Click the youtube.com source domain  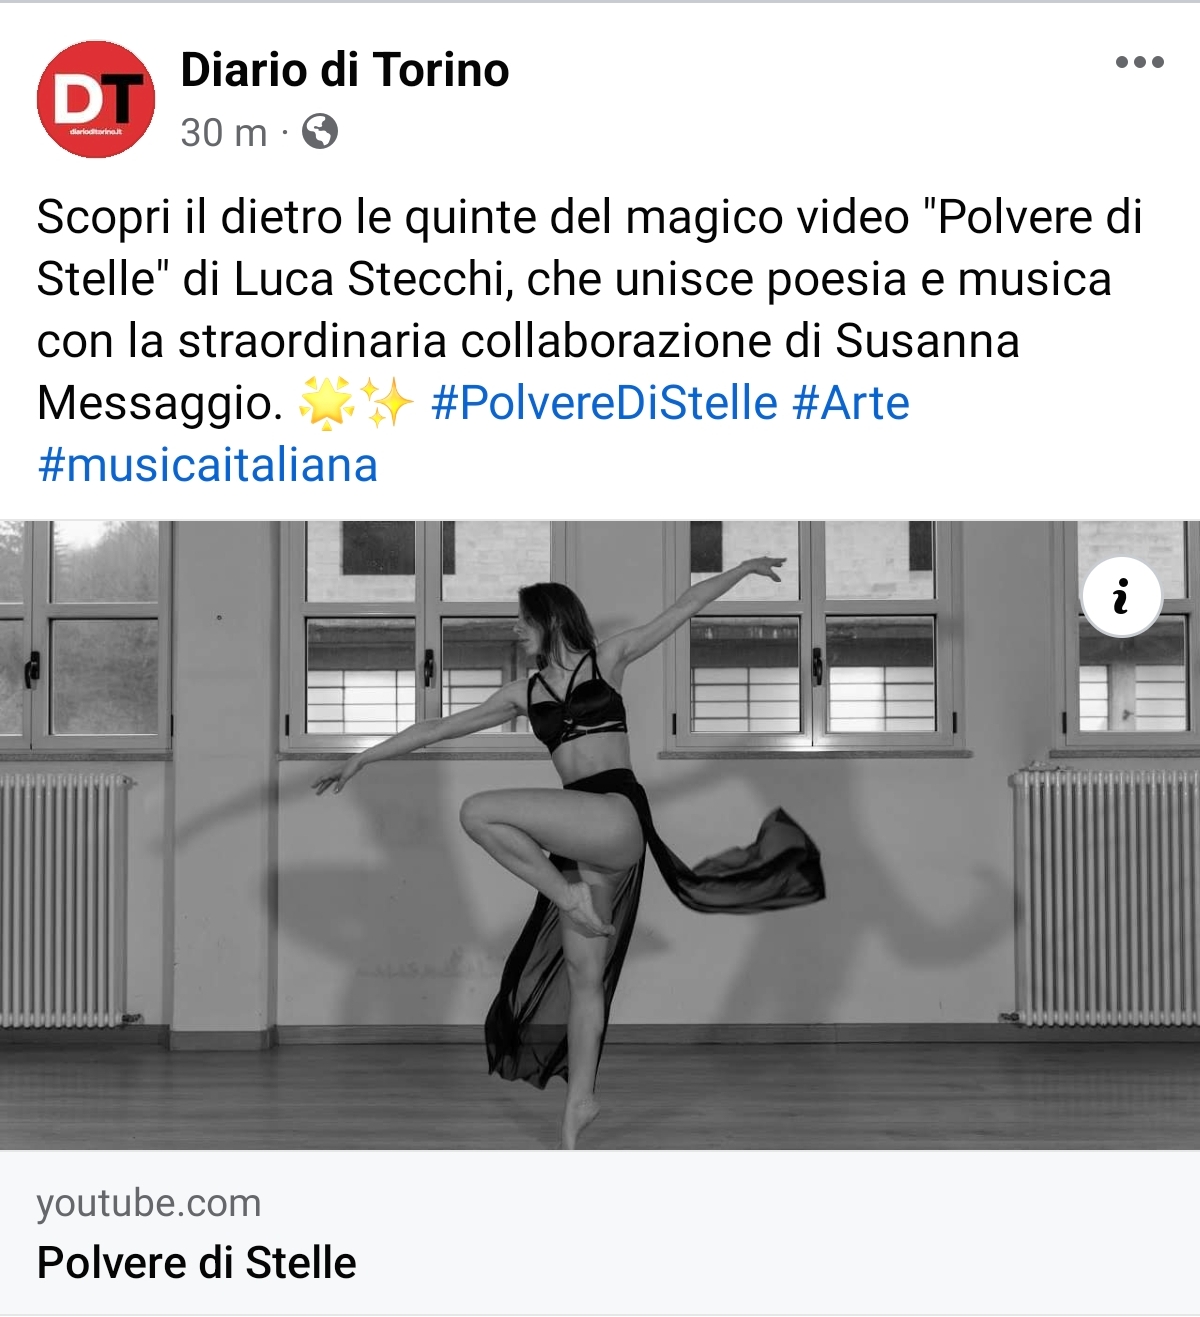(149, 1203)
